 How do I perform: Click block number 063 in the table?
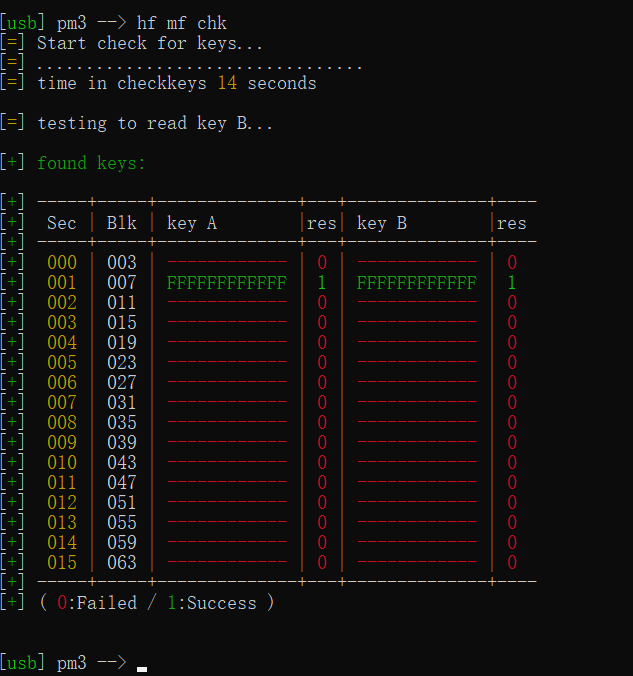tap(121, 563)
